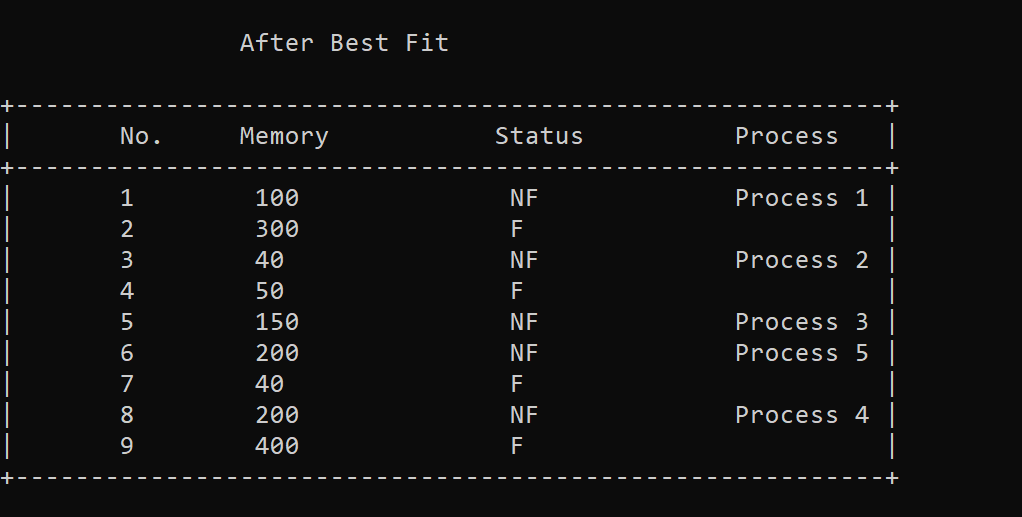The image size is (1022, 517).
Task: Click the "After Best Fit" title text
Action: pos(344,43)
